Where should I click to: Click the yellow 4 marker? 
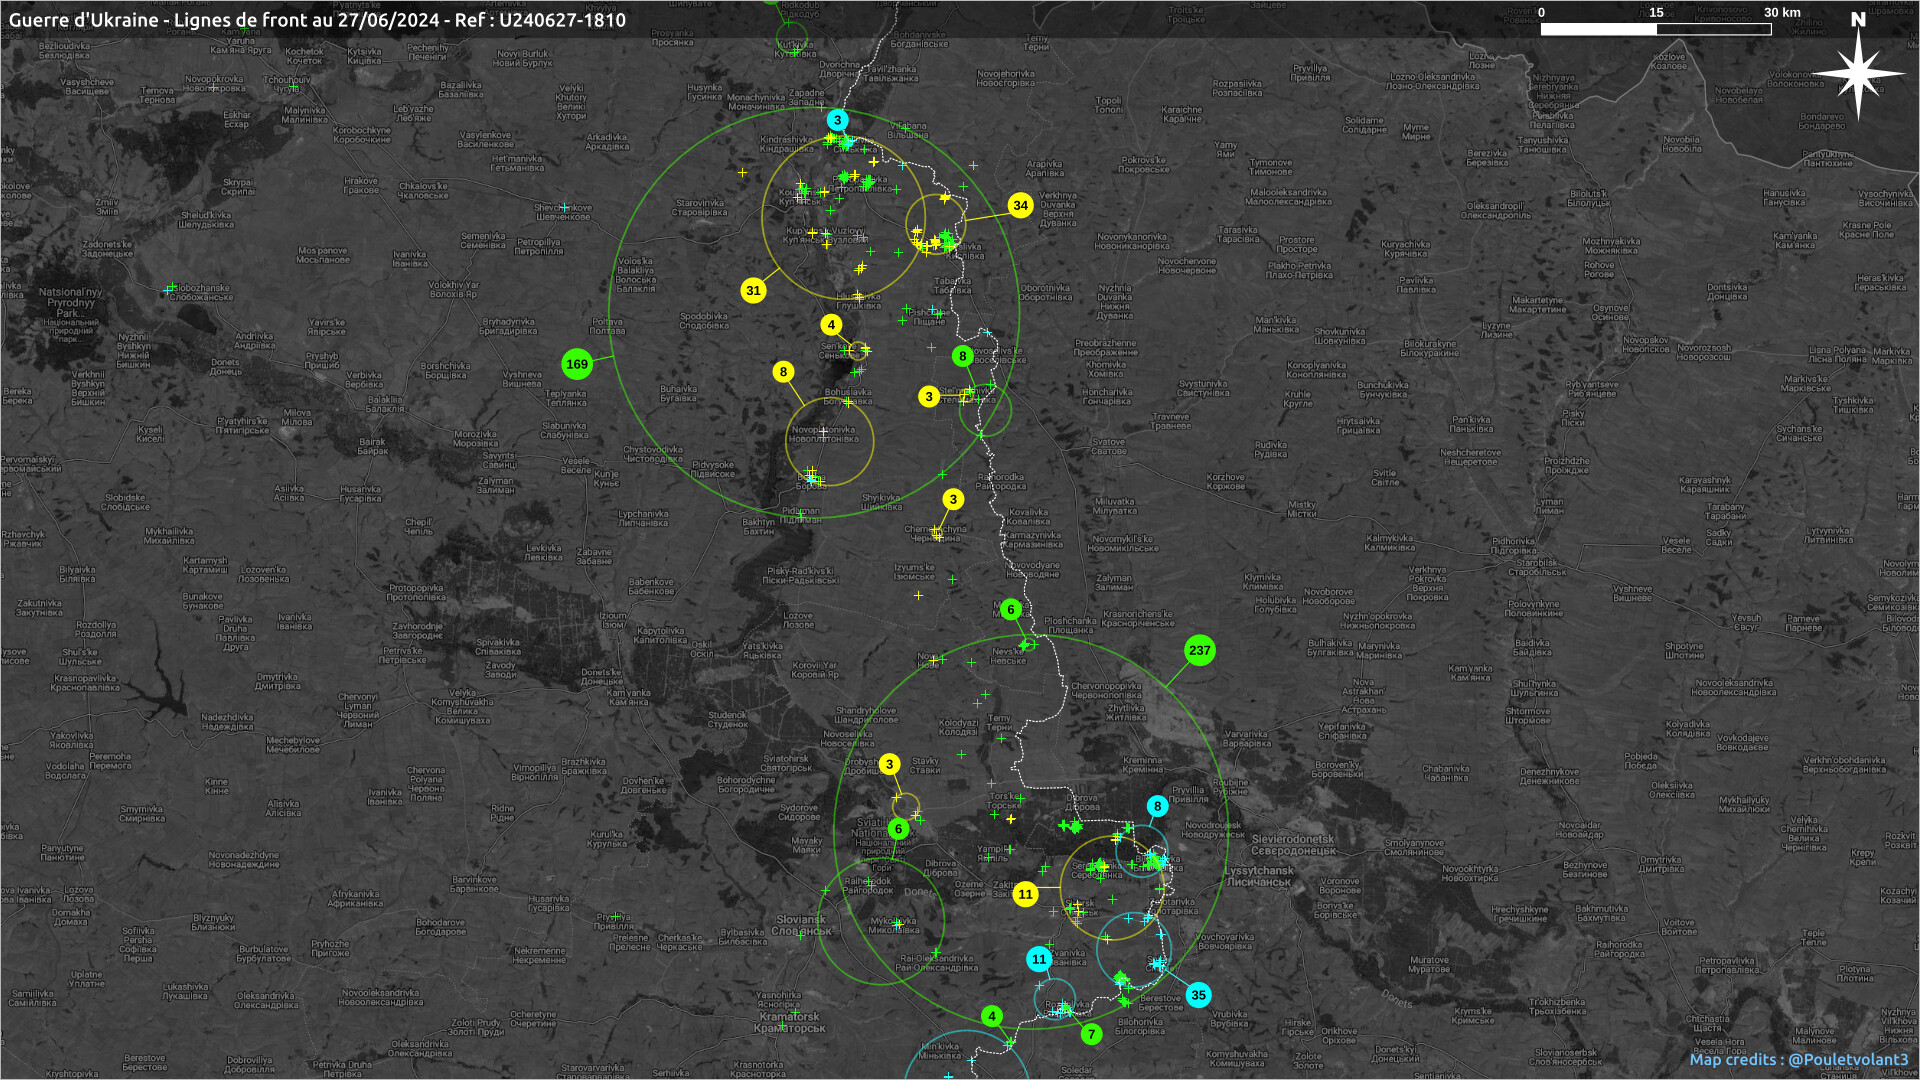(831, 325)
